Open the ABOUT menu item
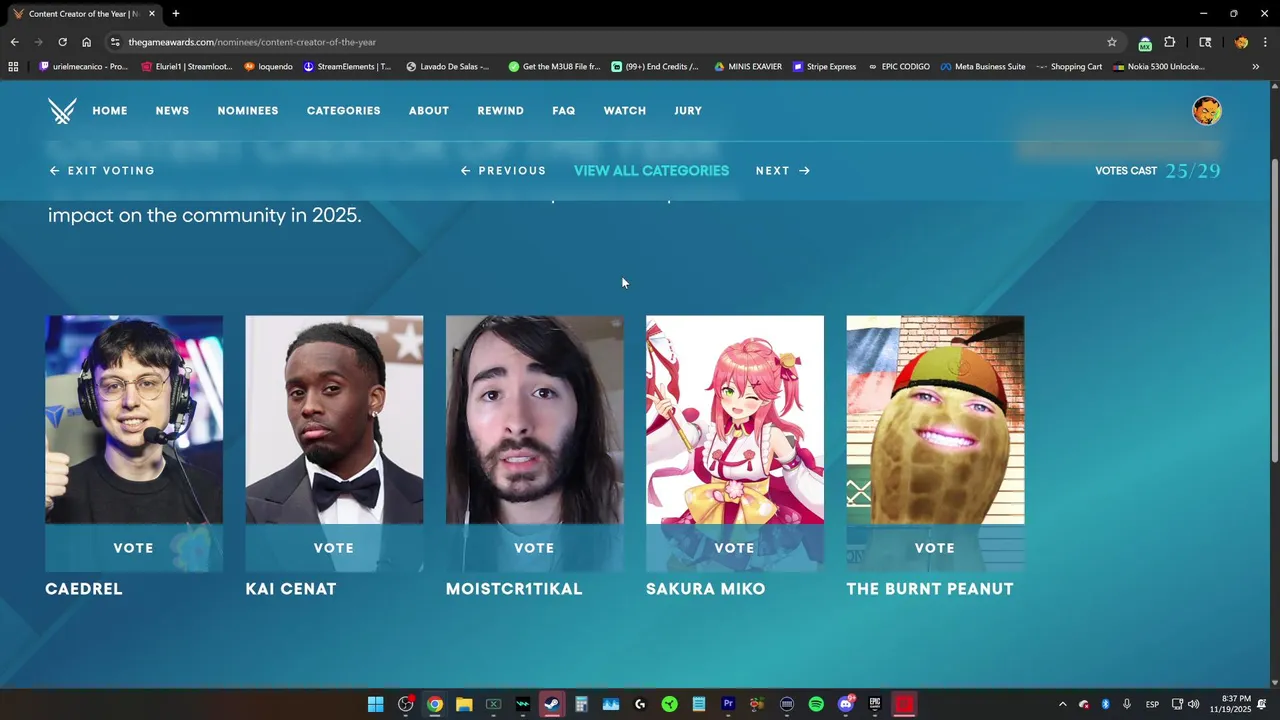The image size is (1280, 720). coord(429,111)
